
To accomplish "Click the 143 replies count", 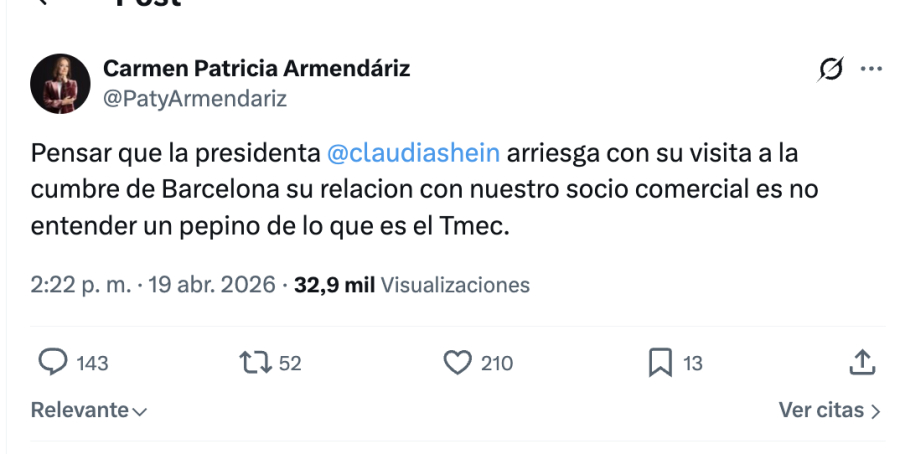I will pyautogui.click(x=92, y=363).
